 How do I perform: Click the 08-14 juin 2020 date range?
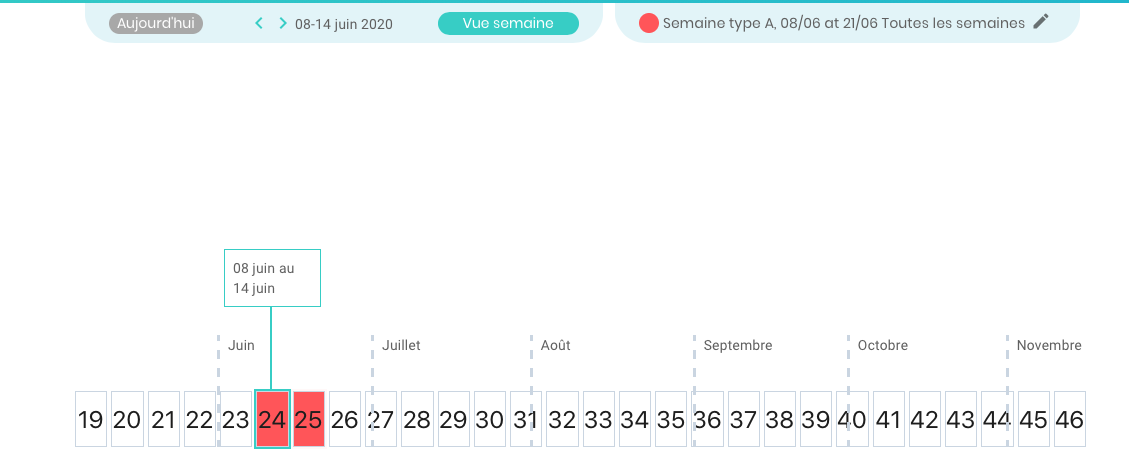tap(344, 24)
